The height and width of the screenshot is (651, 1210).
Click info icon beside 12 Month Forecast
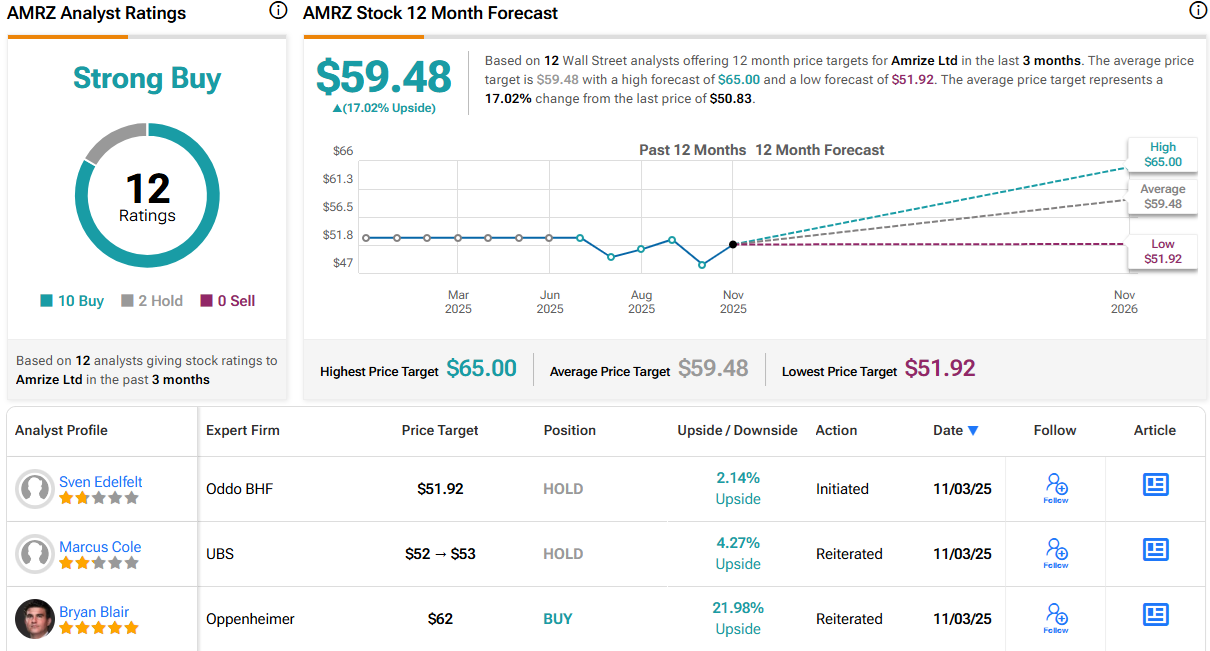[x=1198, y=11]
